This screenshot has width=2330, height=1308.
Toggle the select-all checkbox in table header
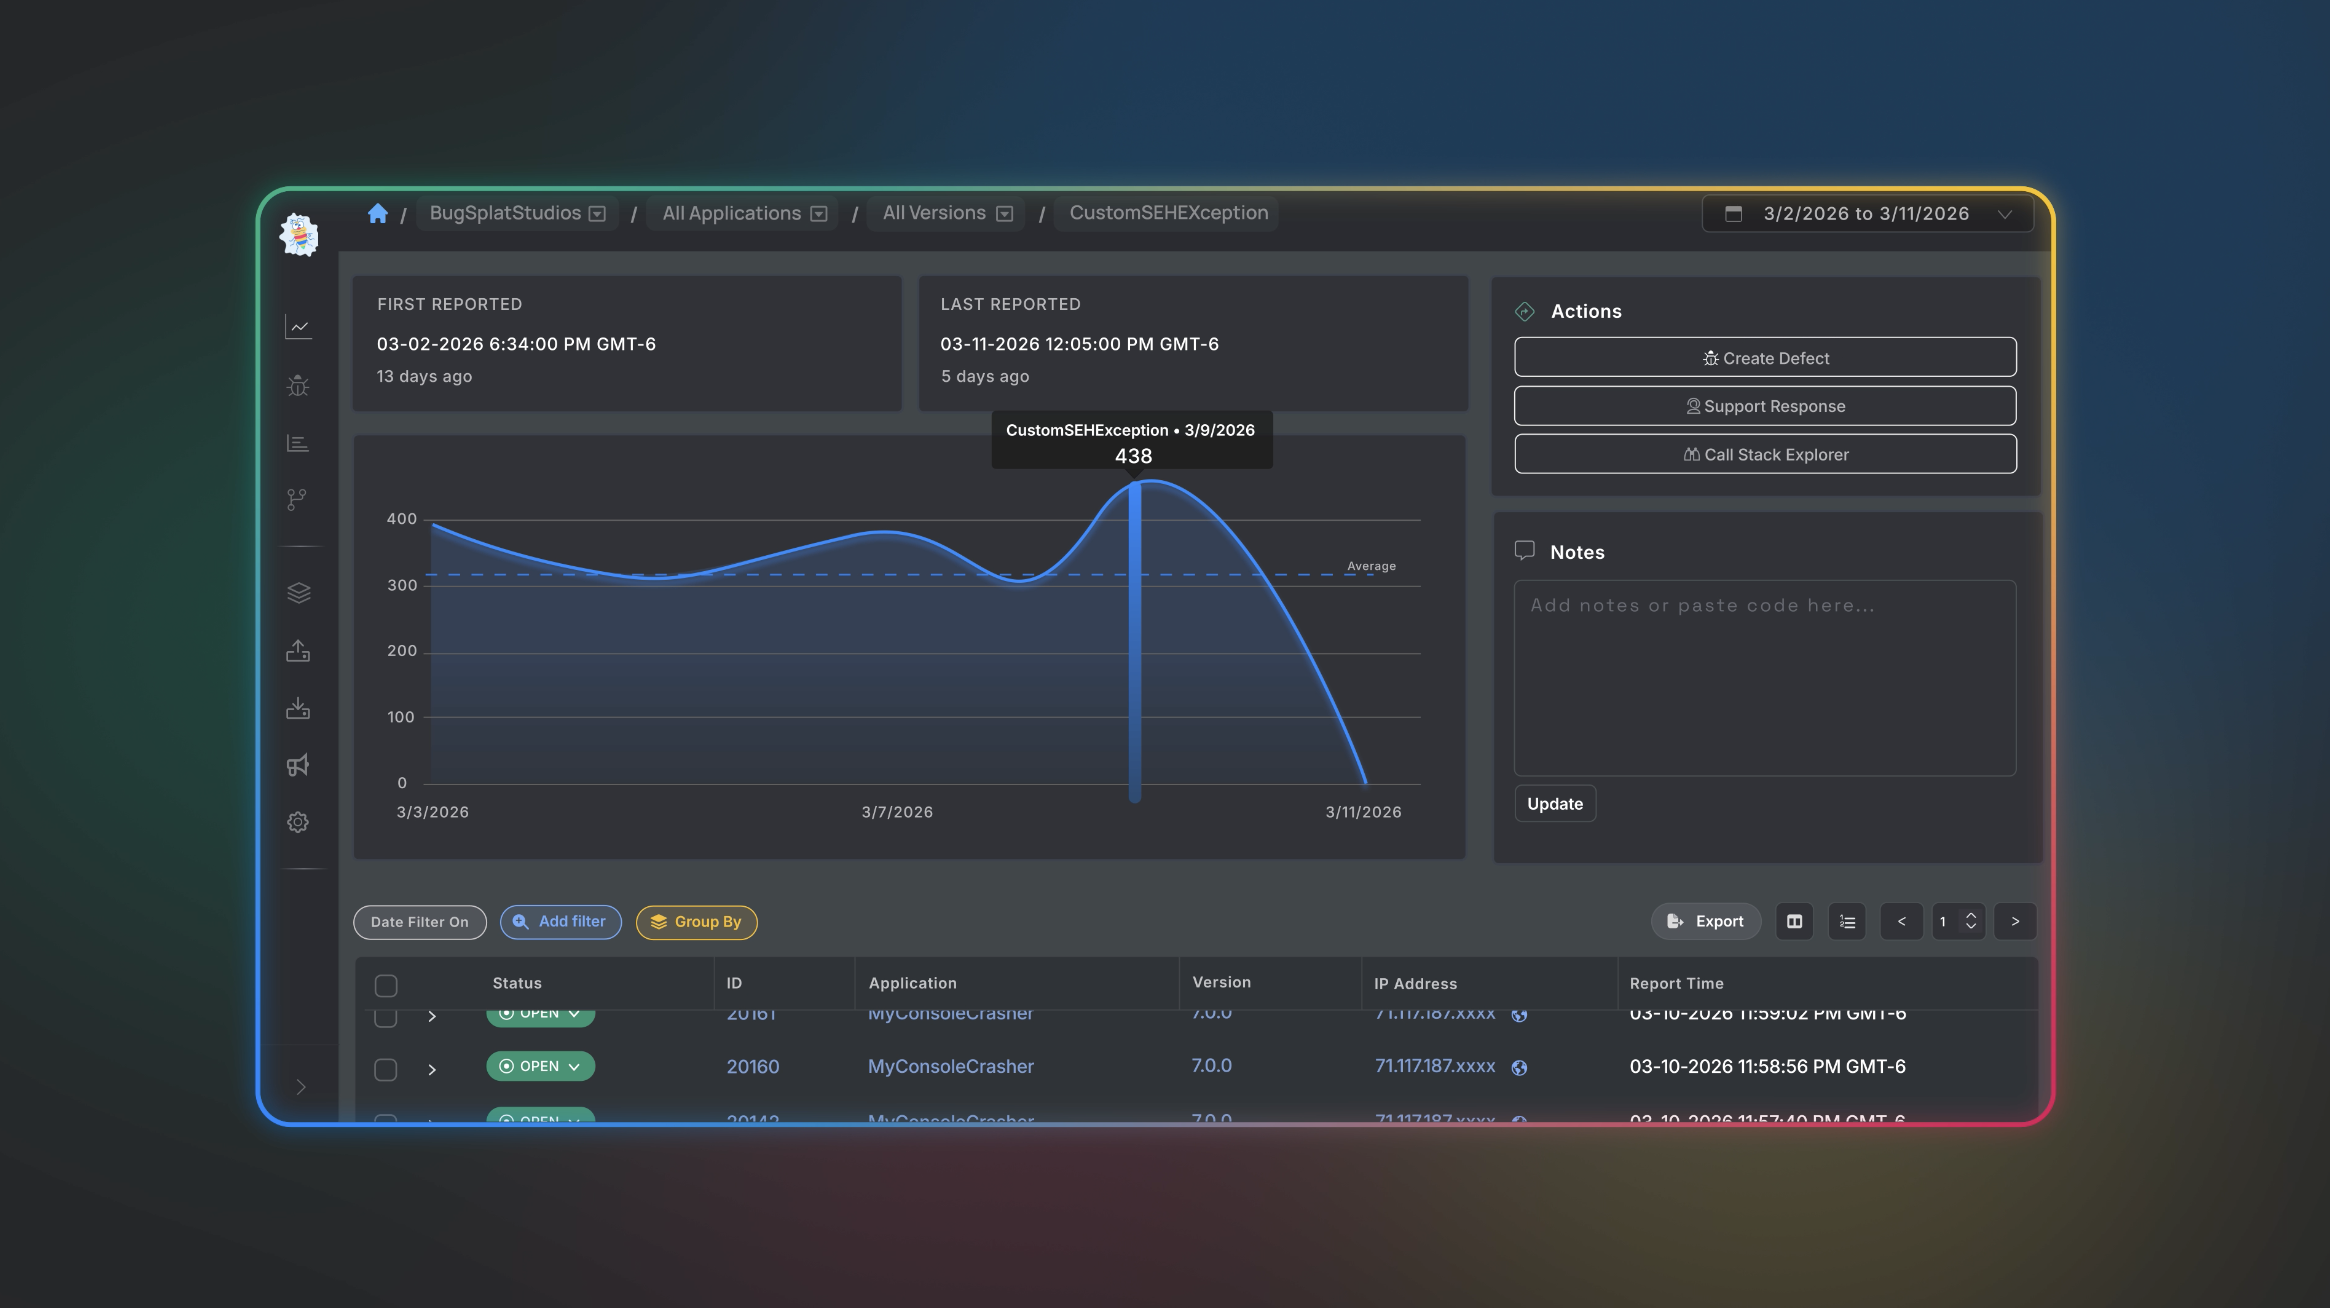386,985
